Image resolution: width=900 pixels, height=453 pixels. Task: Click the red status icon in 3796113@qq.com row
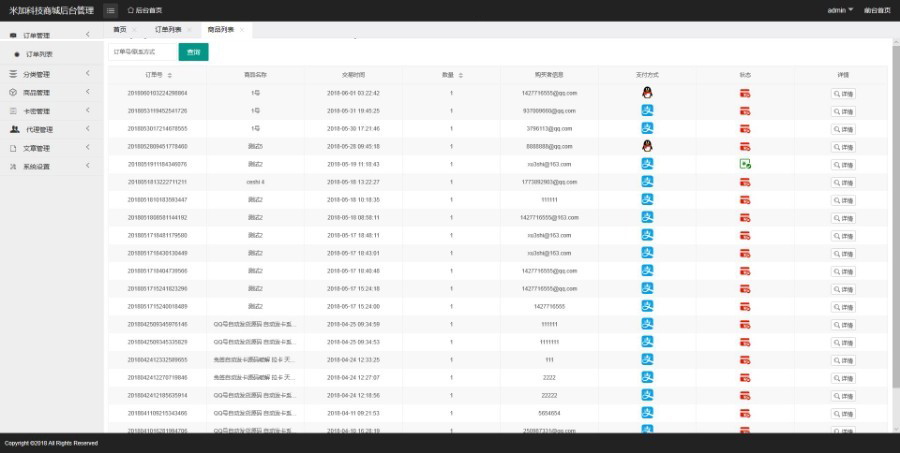(x=745, y=129)
